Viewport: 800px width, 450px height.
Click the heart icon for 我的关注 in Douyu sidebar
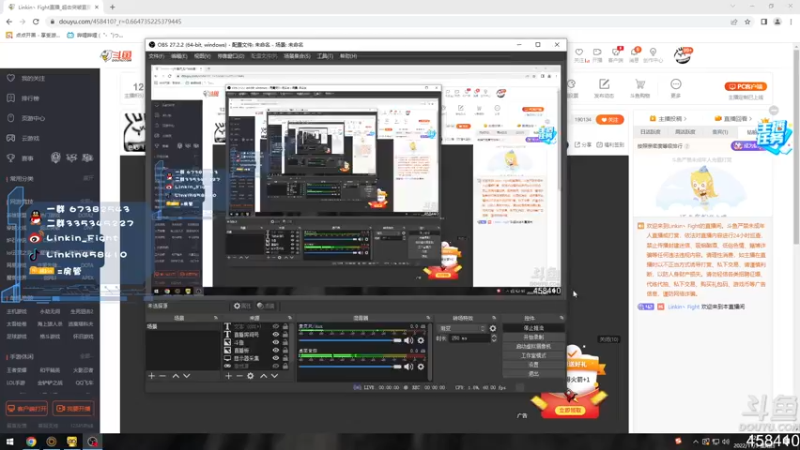11,78
